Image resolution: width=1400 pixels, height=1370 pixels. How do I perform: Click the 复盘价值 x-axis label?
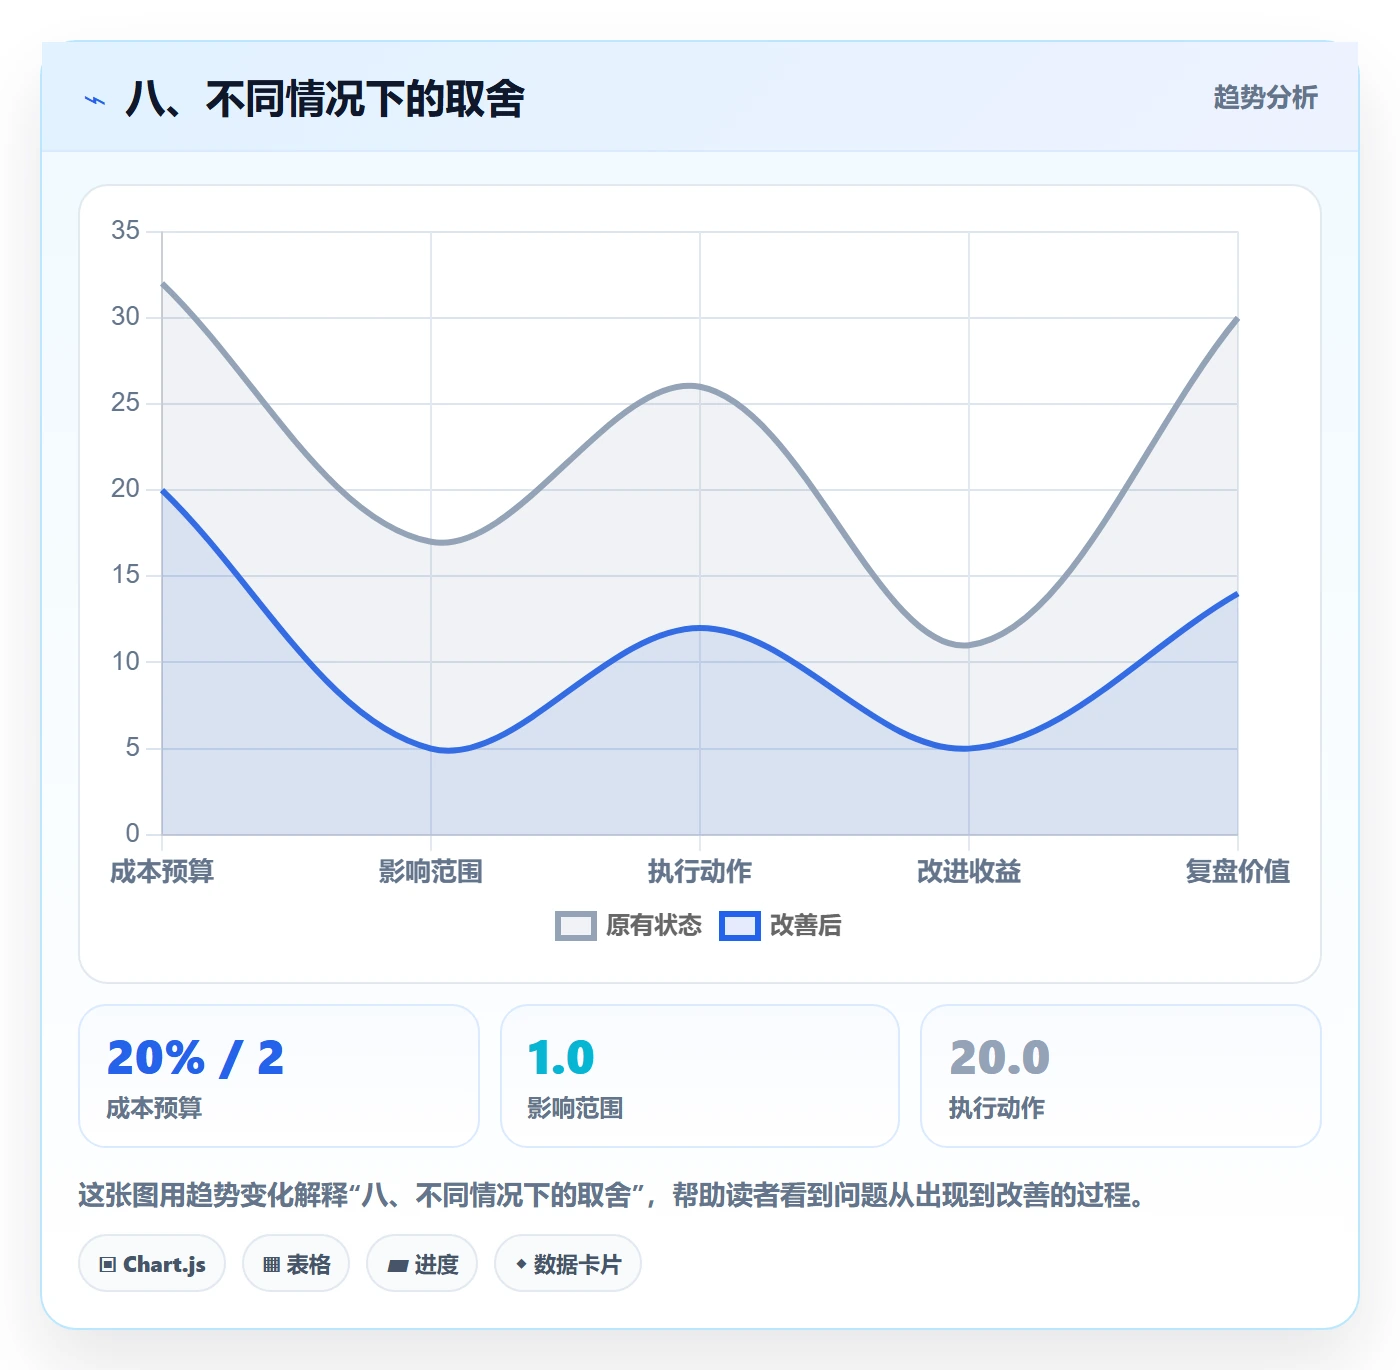click(1238, 872)
